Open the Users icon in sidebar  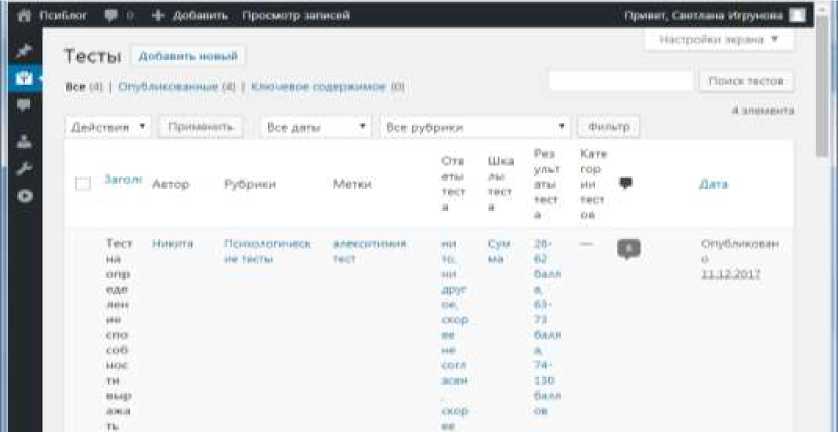click(x=24, y=142)
